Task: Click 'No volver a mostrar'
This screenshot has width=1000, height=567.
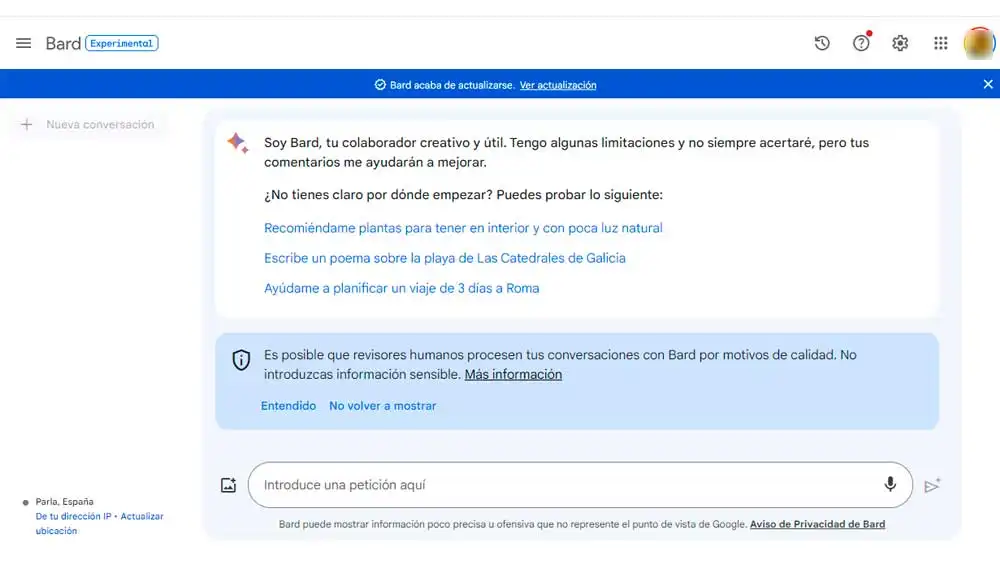Action: (382, 406)
